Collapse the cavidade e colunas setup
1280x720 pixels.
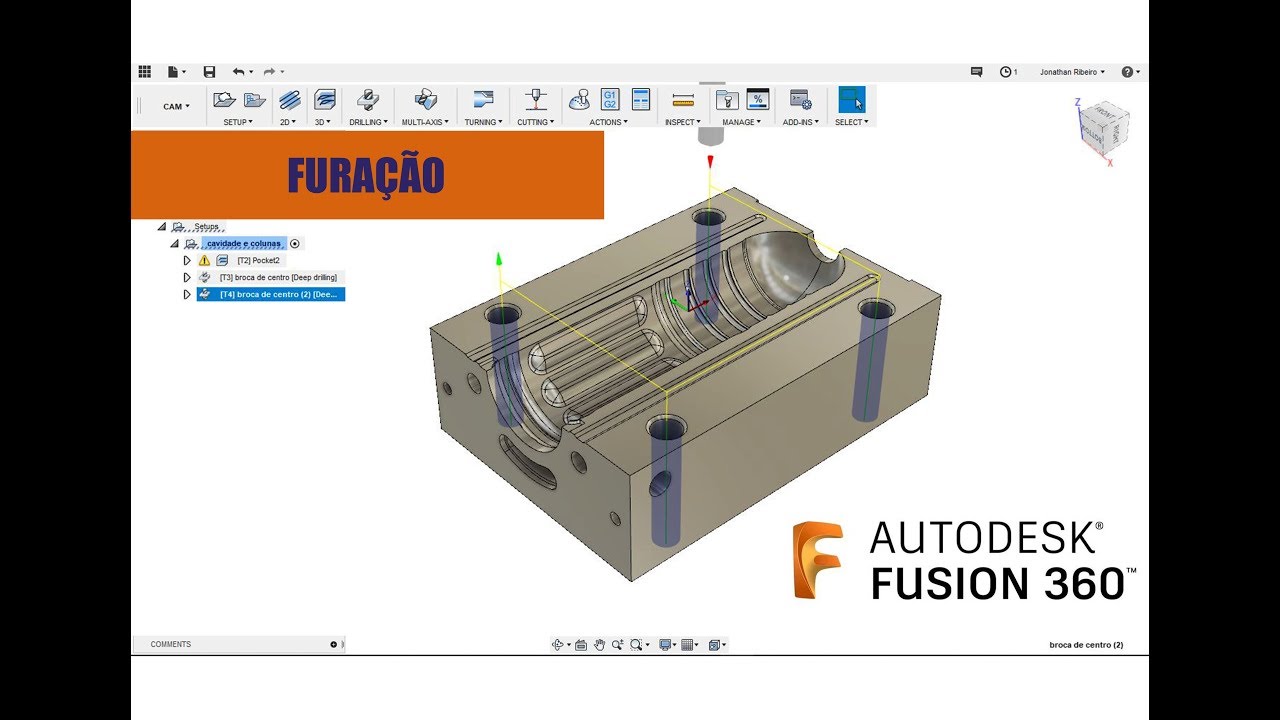[x=174, y=243]
